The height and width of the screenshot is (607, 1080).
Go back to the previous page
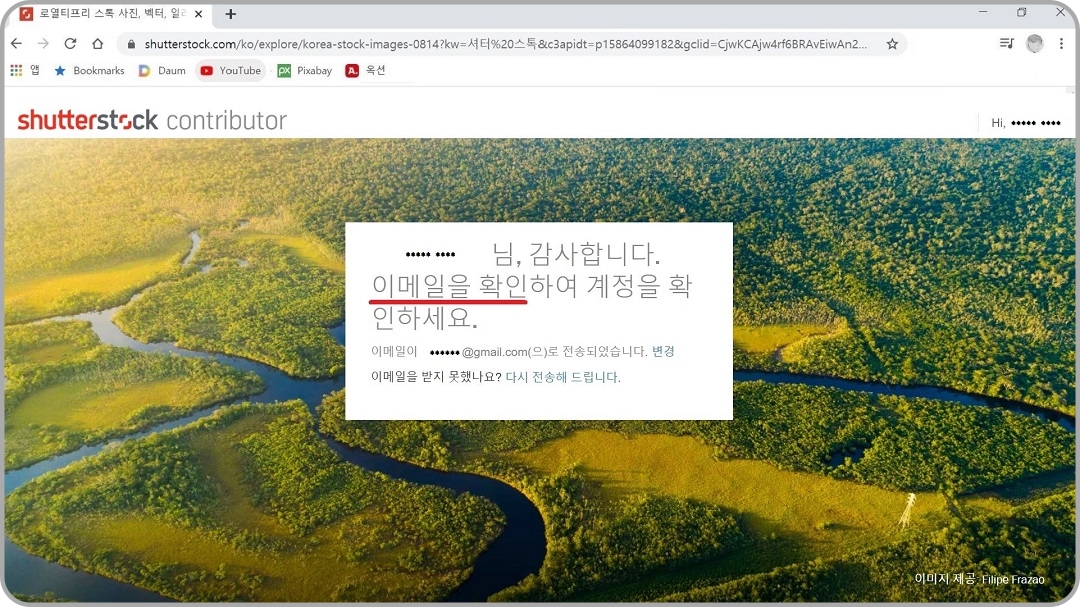click(x=16, y=43)
